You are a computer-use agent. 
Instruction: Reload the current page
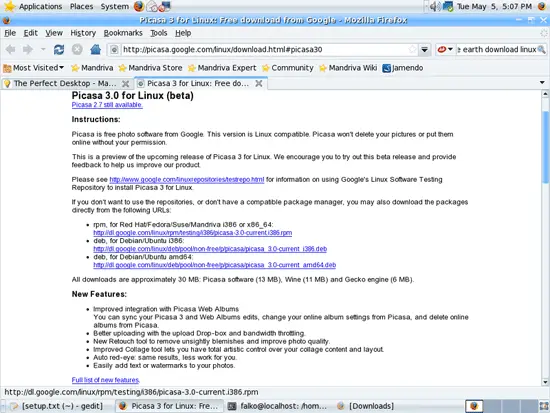pos(59,49)
